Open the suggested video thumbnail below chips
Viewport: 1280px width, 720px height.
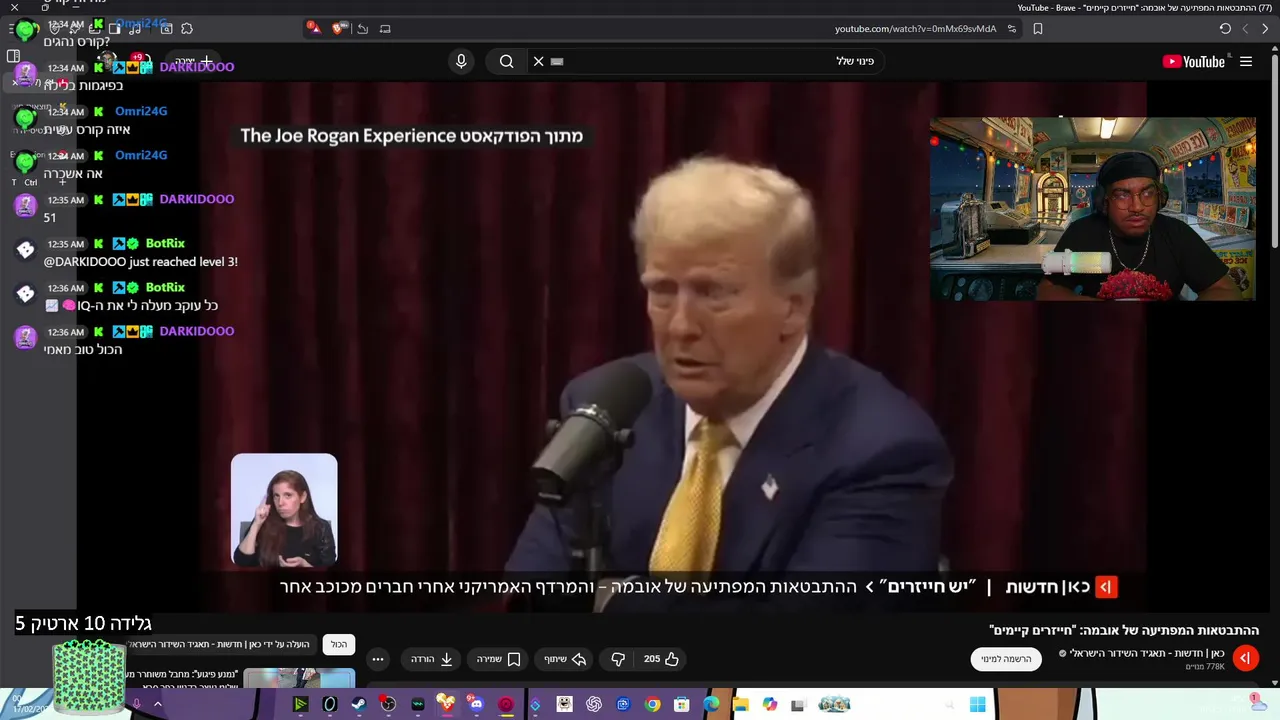(299, 678)
